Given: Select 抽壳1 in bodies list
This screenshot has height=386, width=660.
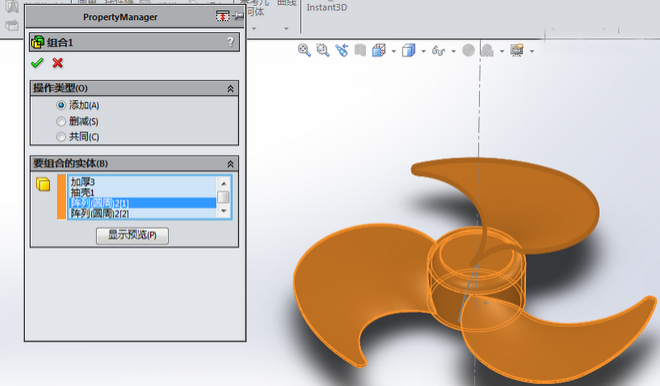Looking at the screenshot, I should (x=142, y=192).
